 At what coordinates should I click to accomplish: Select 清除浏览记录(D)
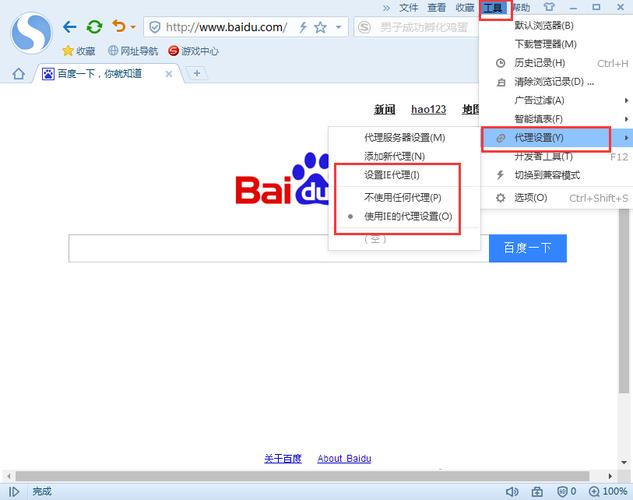coord(554,82)
